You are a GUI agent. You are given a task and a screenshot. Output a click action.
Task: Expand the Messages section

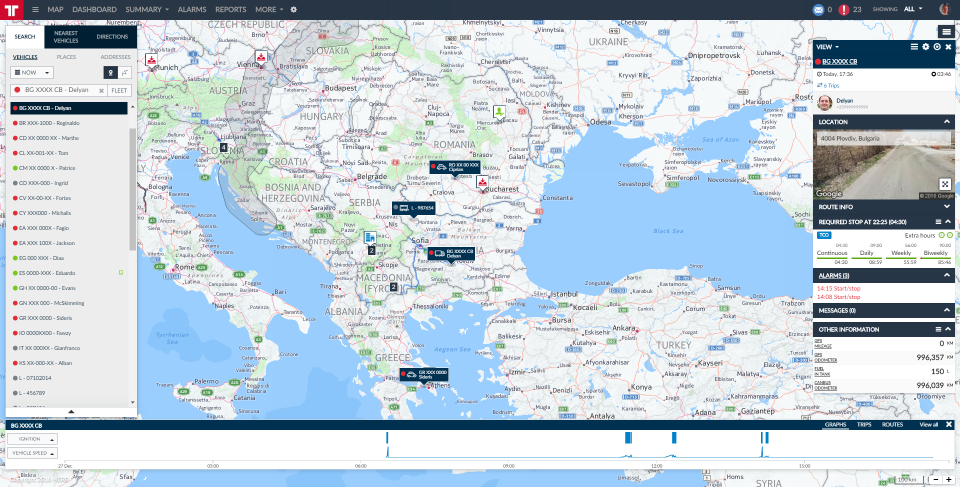click(948, 311)
